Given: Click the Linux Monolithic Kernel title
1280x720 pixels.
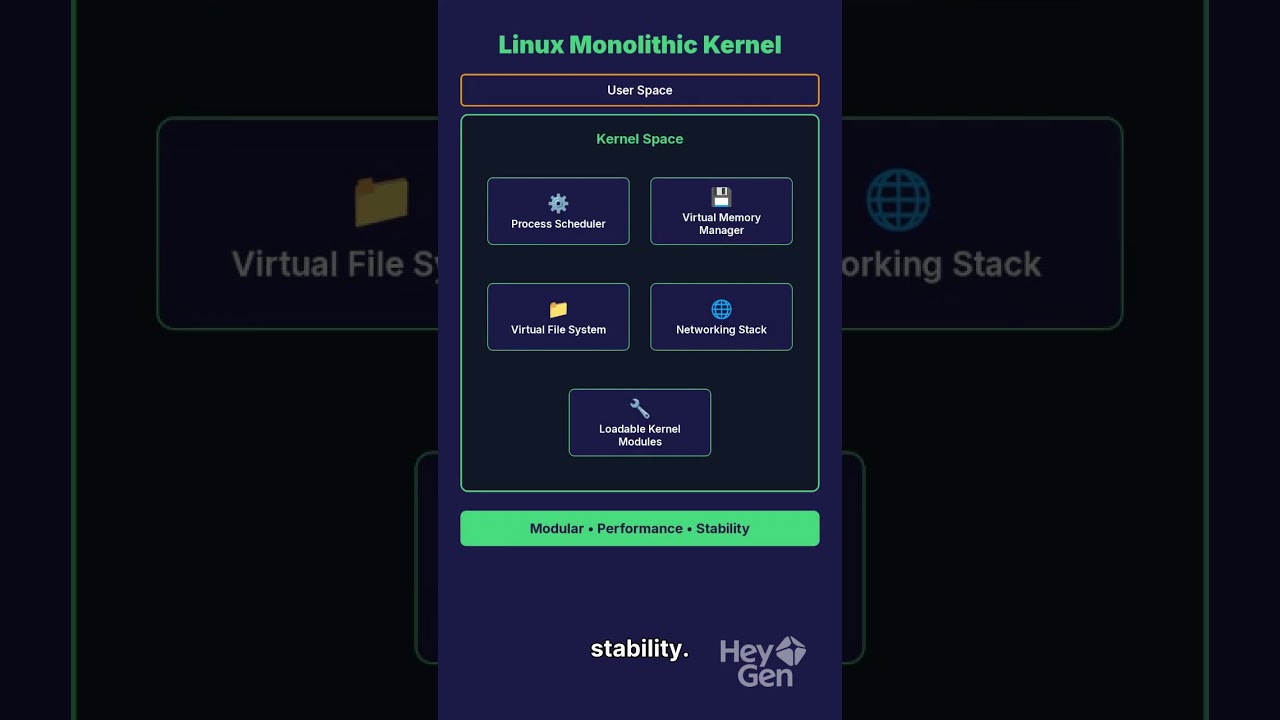Looking at the screenshot, I should pos(640,45).
